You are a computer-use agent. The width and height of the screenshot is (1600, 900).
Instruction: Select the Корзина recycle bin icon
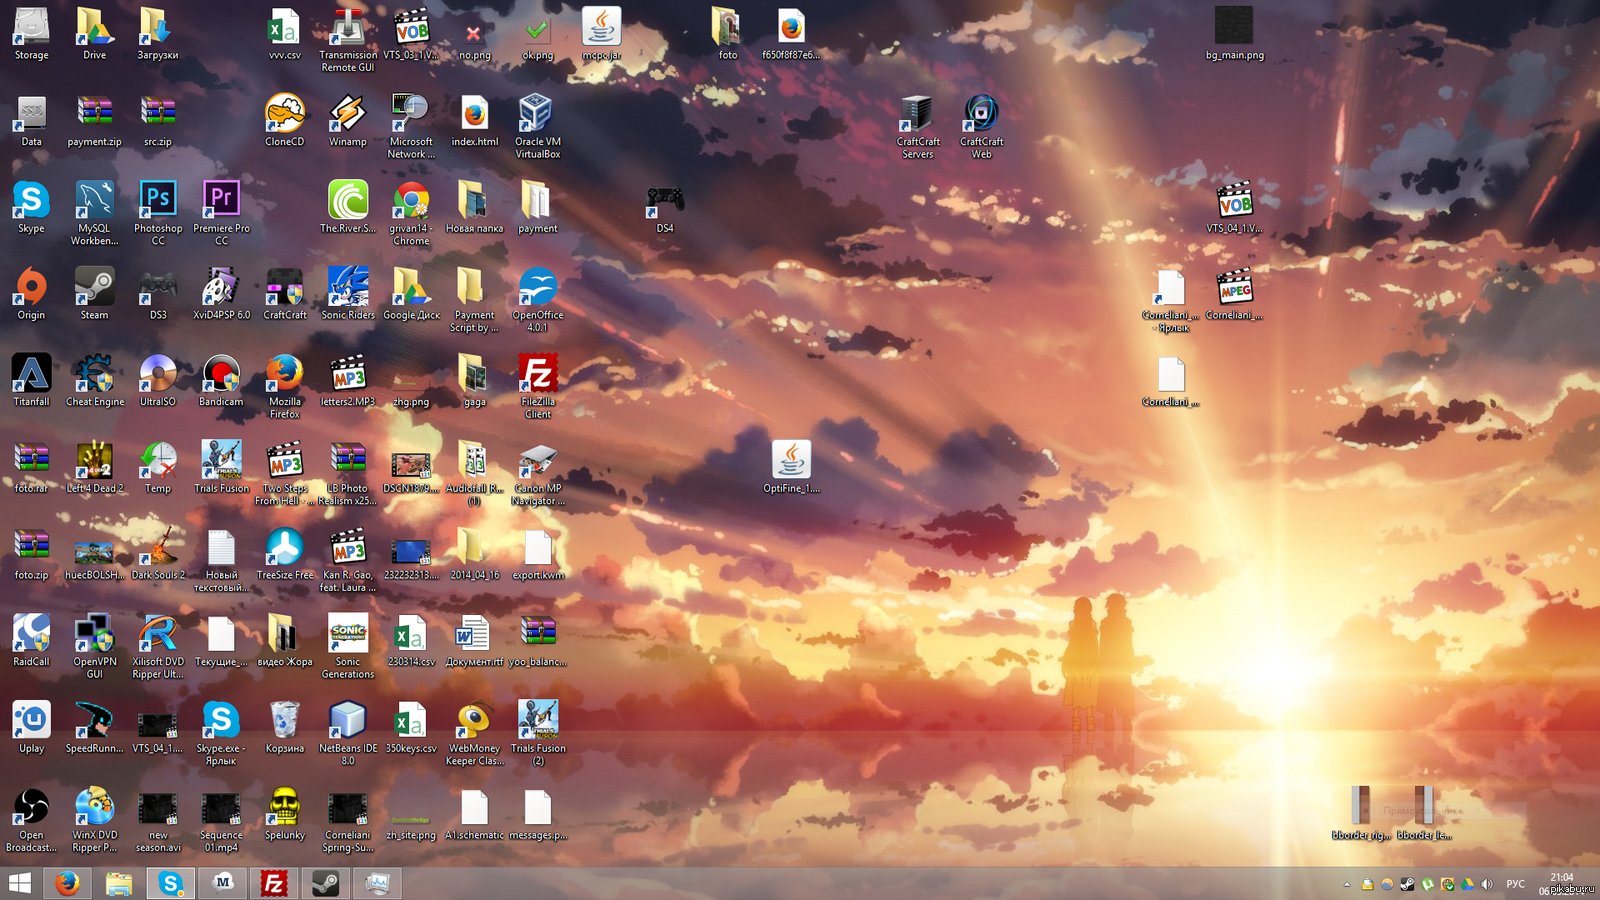284,728
